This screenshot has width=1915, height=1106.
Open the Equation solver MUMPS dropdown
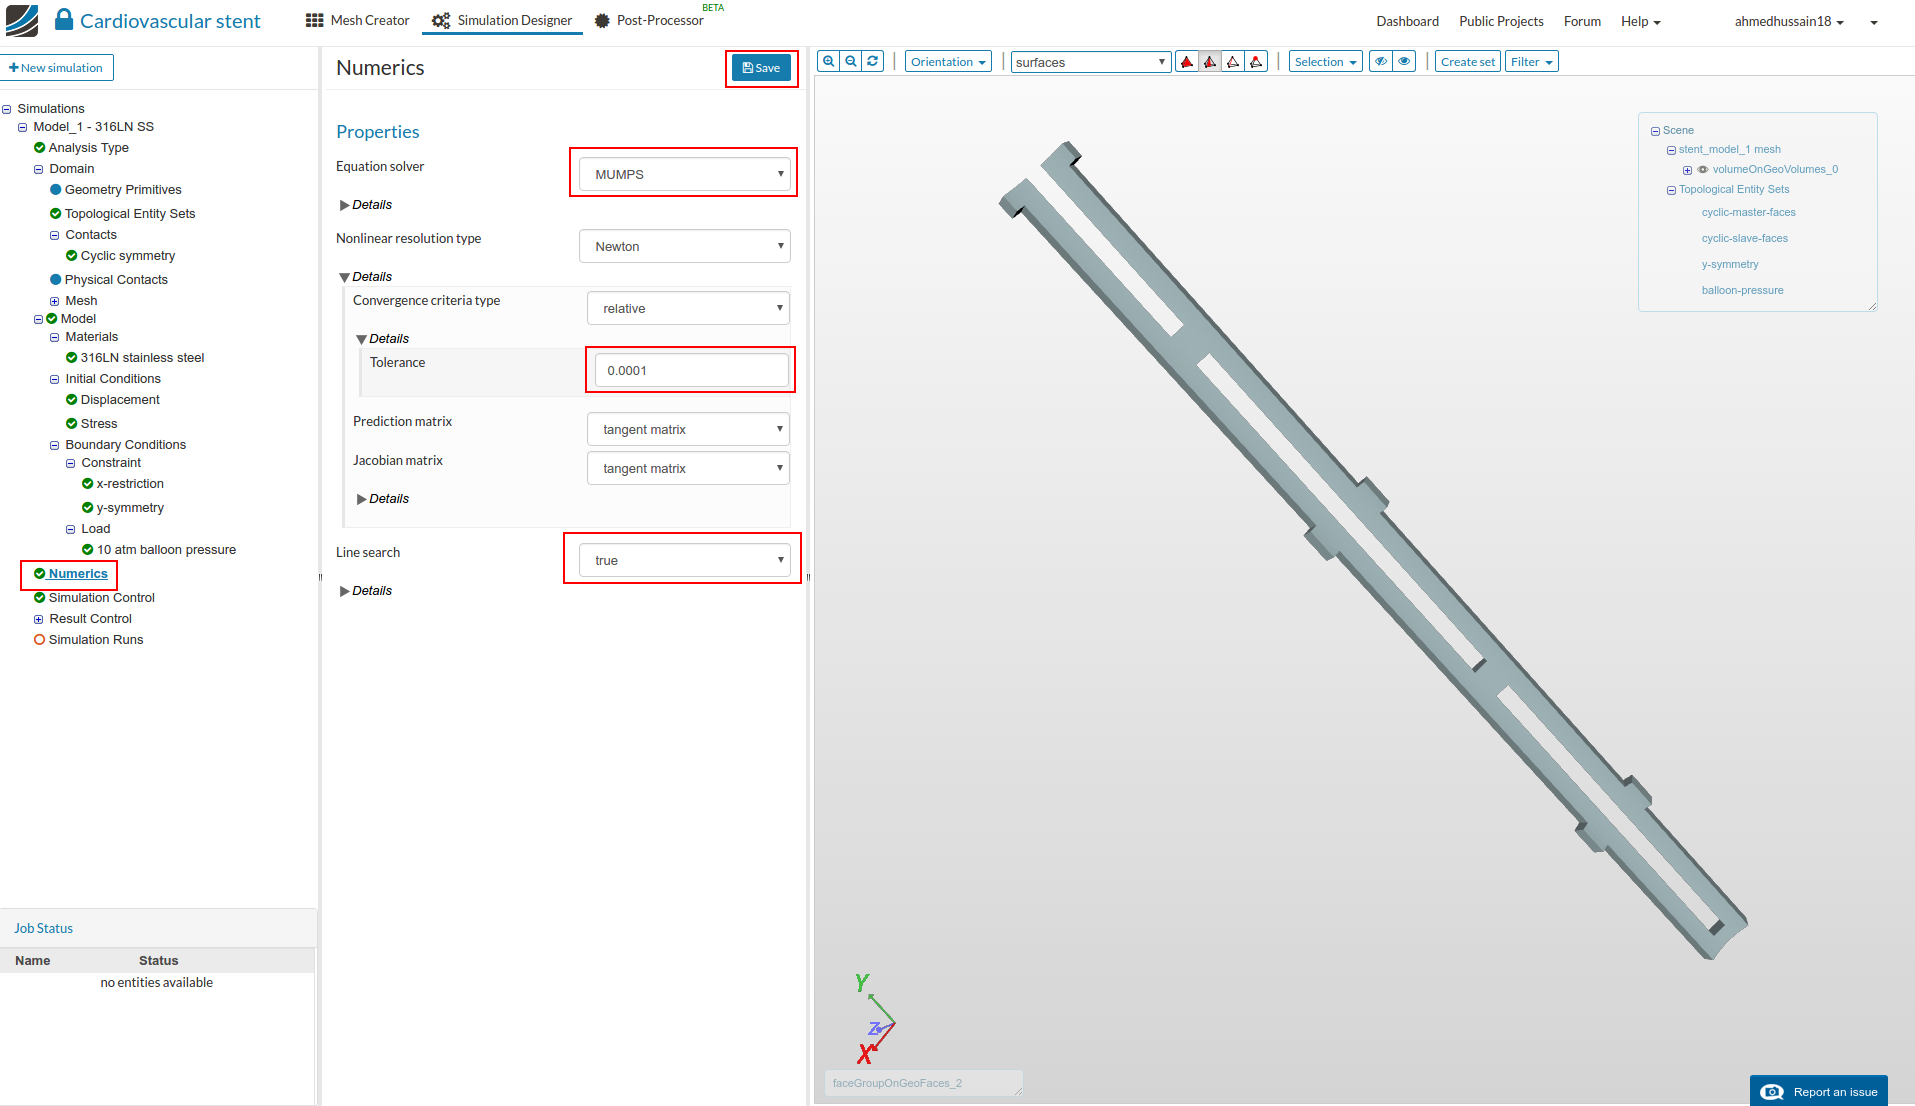(685, 174)
